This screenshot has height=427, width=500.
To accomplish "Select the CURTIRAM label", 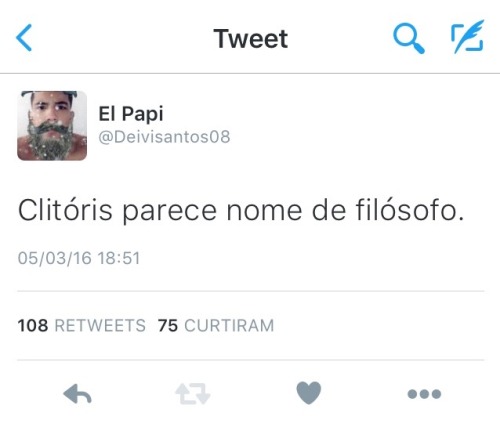I will coord(229,326).
